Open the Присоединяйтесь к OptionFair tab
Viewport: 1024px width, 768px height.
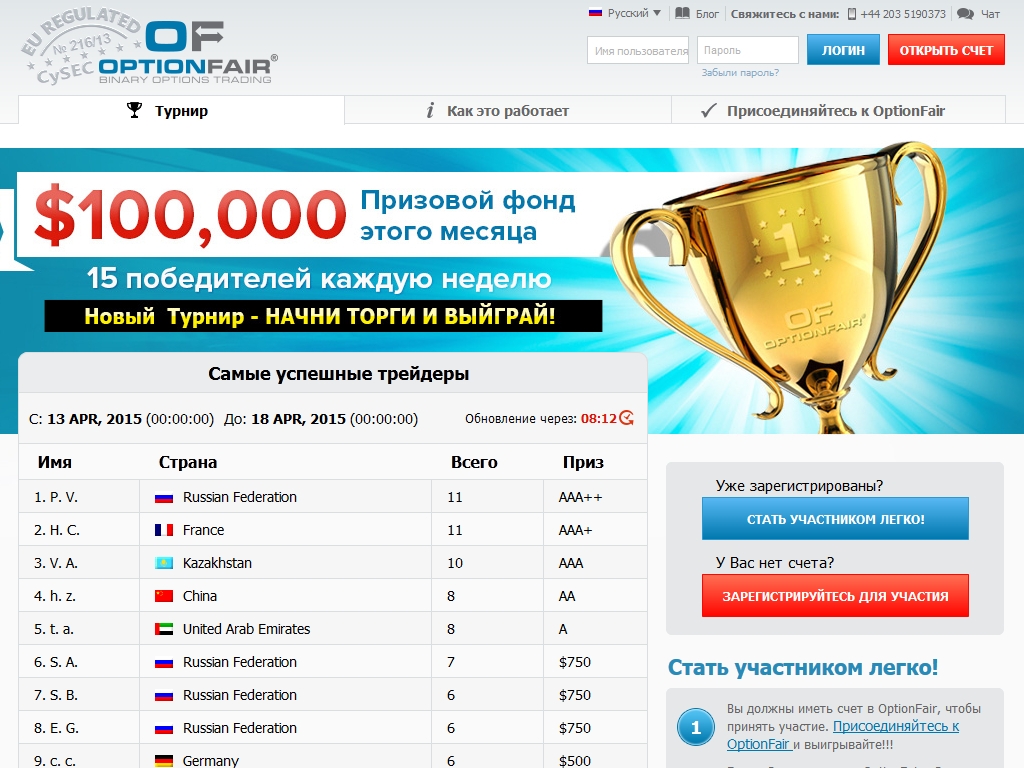835,110
